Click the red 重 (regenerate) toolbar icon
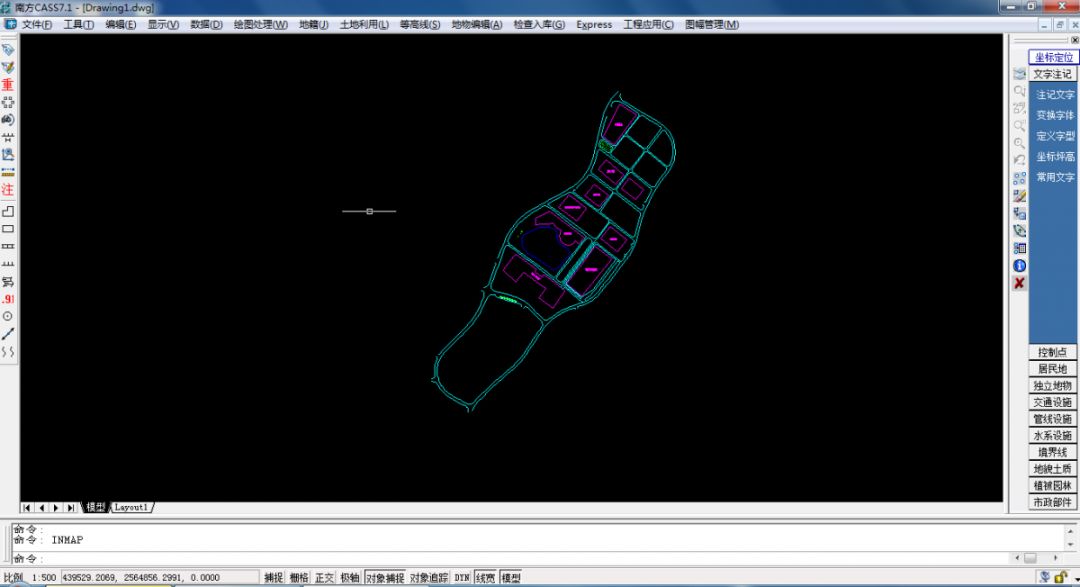 (8, 85)
